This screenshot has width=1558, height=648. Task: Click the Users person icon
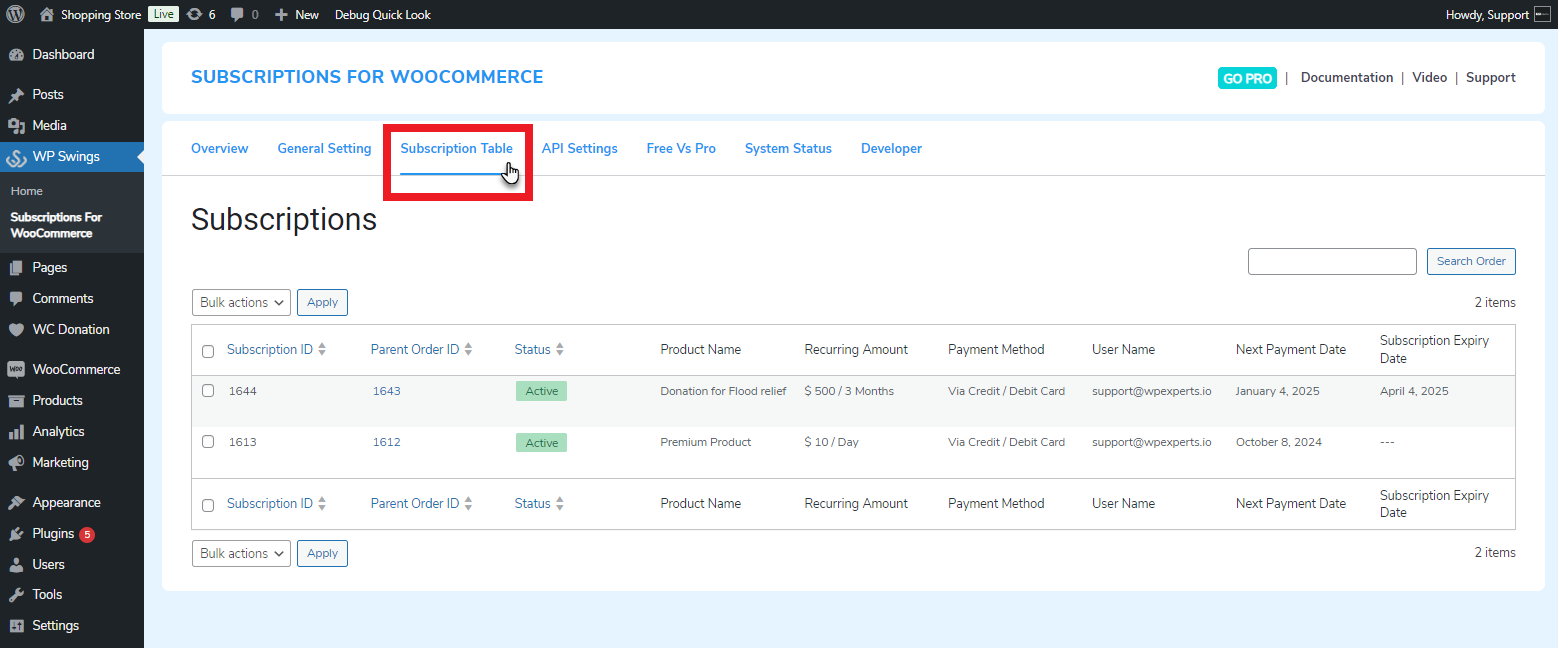(16, 565)
